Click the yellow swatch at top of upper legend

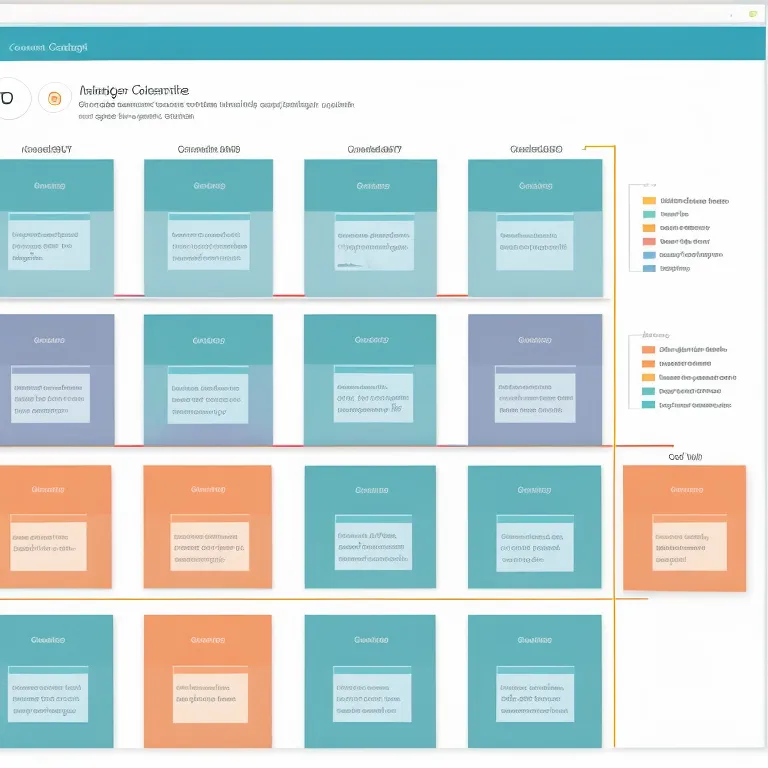pyautogui.click(x=649, y=201)
